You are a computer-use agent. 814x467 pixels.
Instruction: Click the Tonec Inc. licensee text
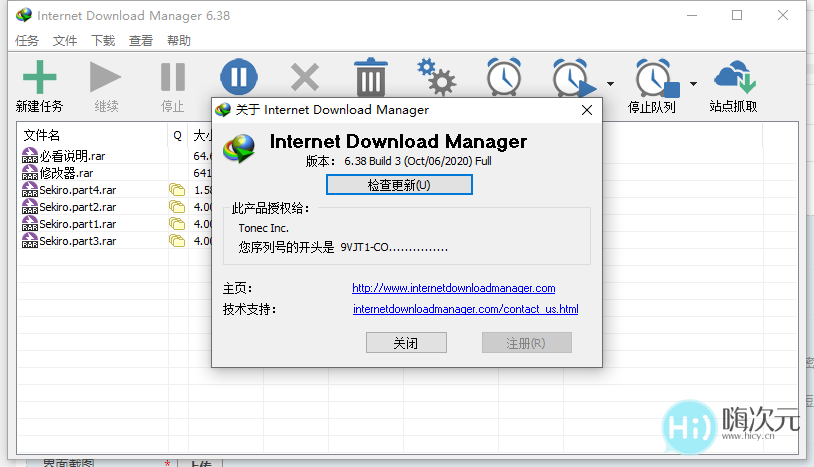tap(264, 228)
